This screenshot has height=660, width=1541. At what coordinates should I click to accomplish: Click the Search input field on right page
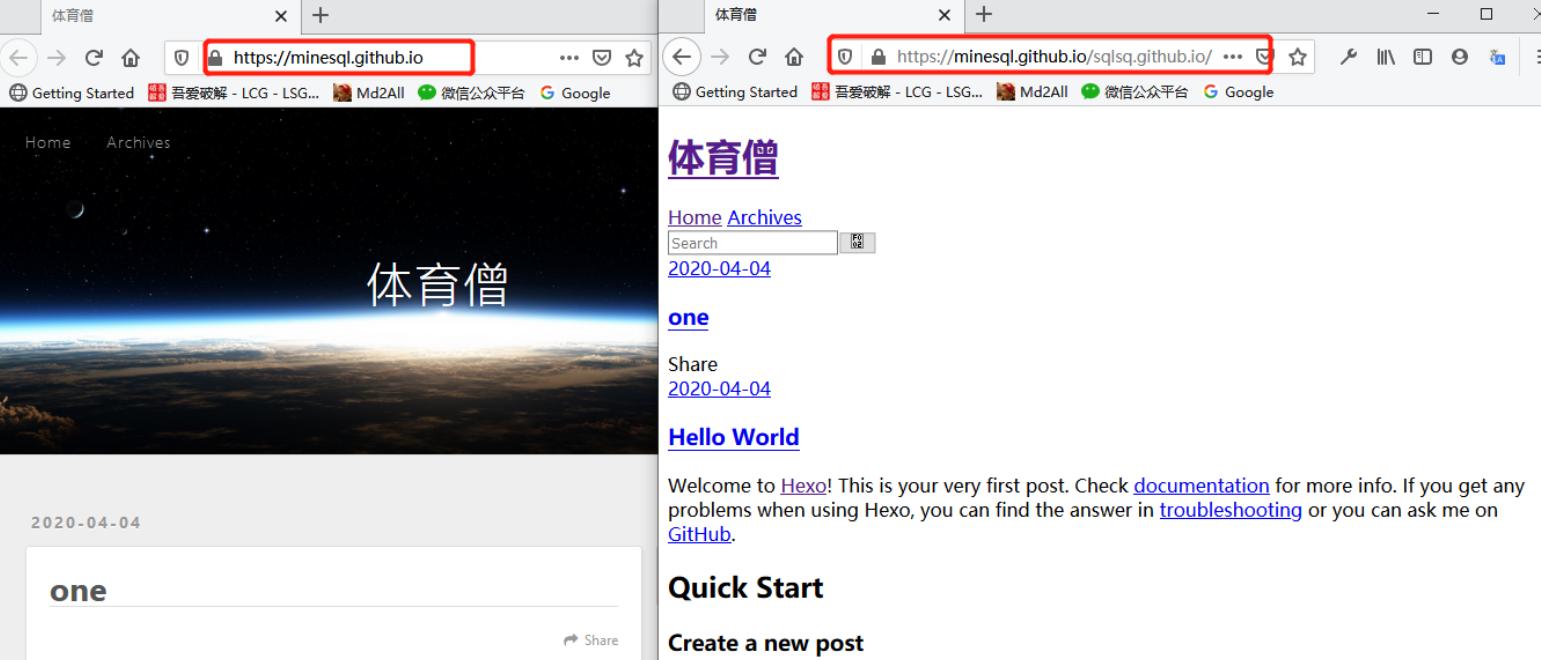pyautogui.click(x=752, y=242)
